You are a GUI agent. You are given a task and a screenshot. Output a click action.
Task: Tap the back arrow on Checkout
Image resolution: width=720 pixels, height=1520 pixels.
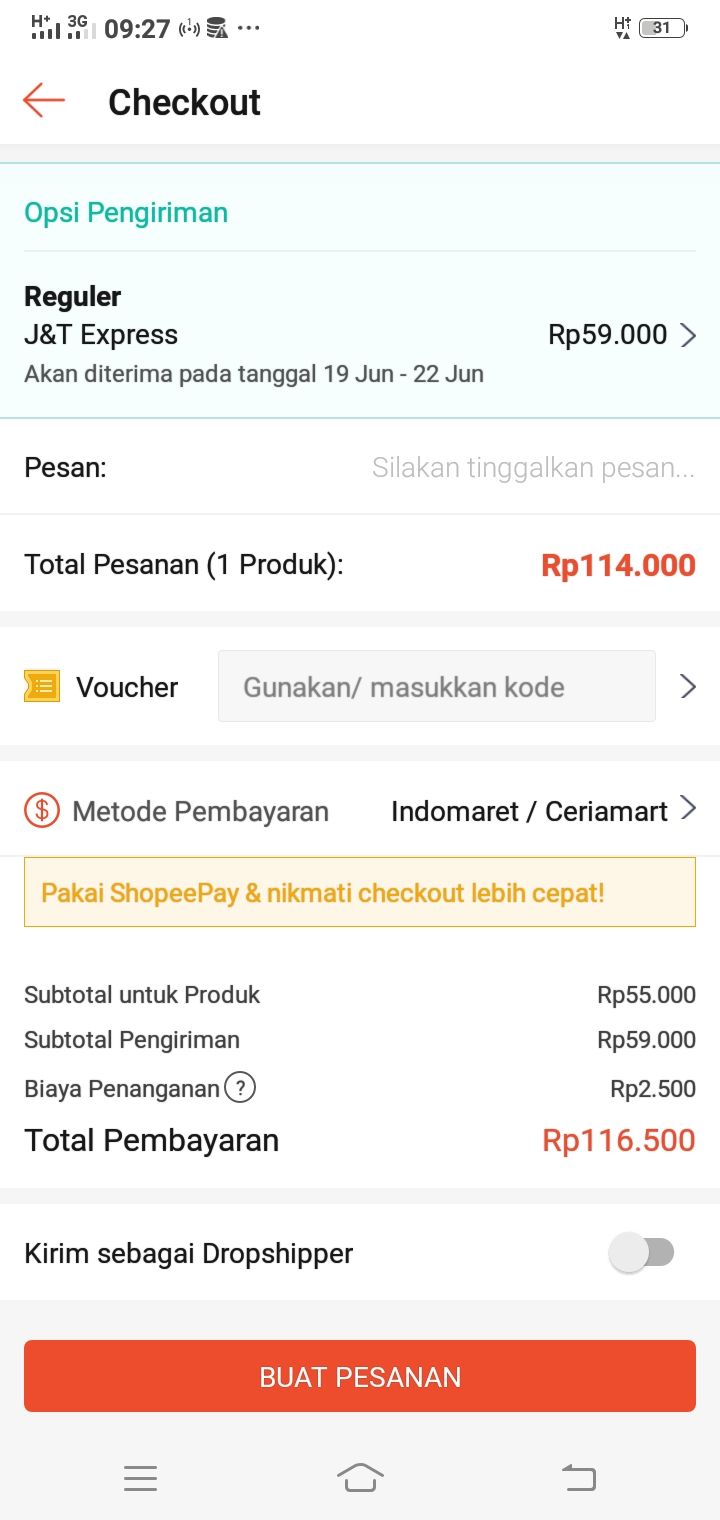44,101
